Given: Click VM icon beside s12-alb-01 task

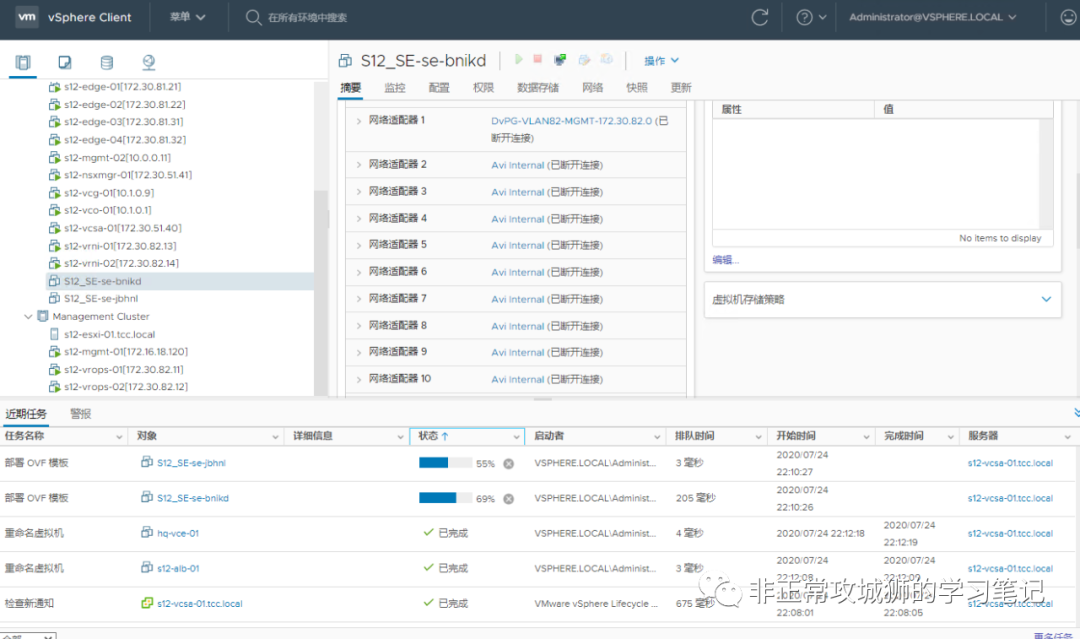Looking at the screenshot, I should (147, 567).
